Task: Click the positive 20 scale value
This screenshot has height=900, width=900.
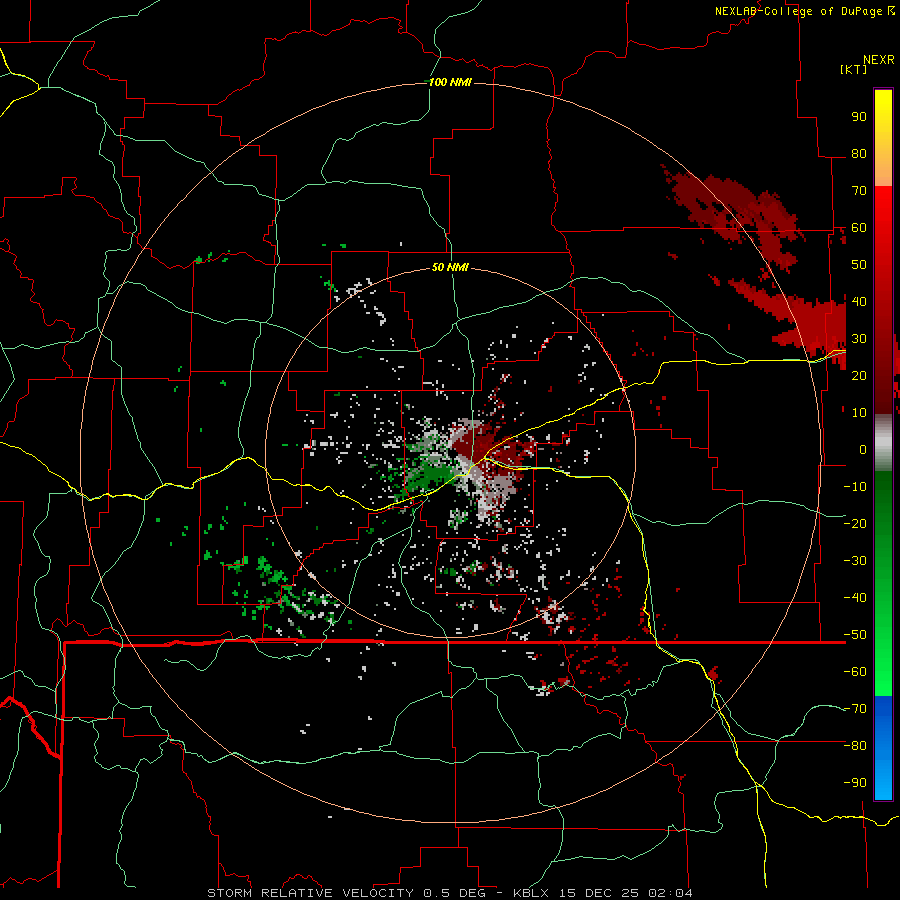Action: [859, 375]
